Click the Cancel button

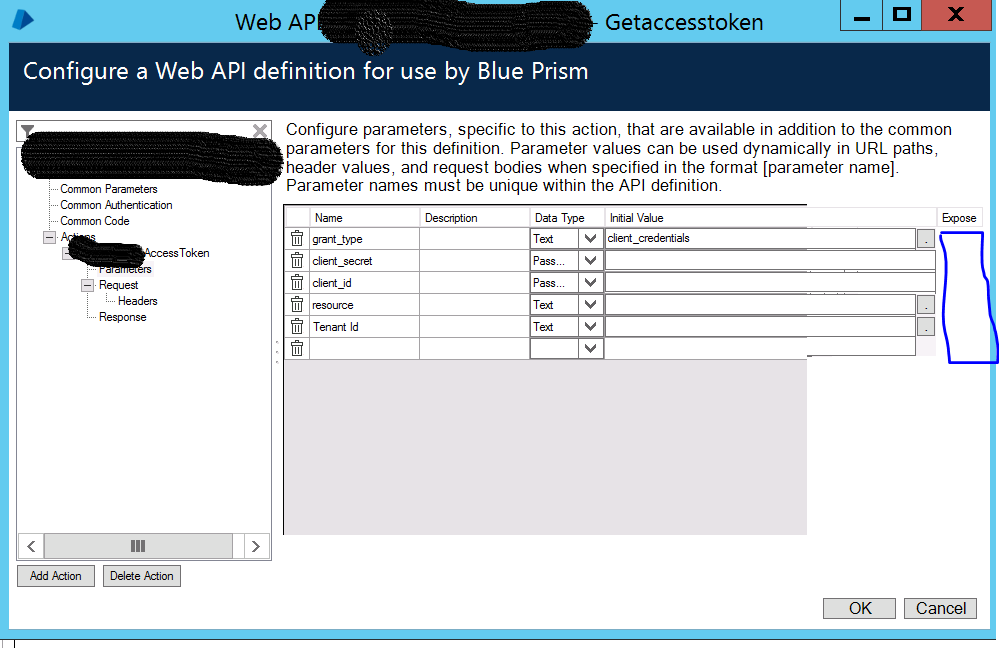coord(940,608)
